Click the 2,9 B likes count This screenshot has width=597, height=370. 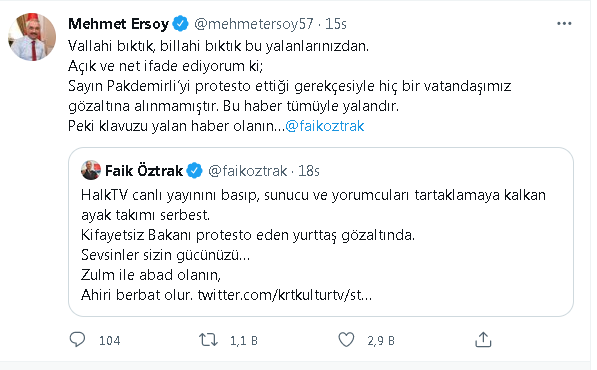click(x=381, y=340)
